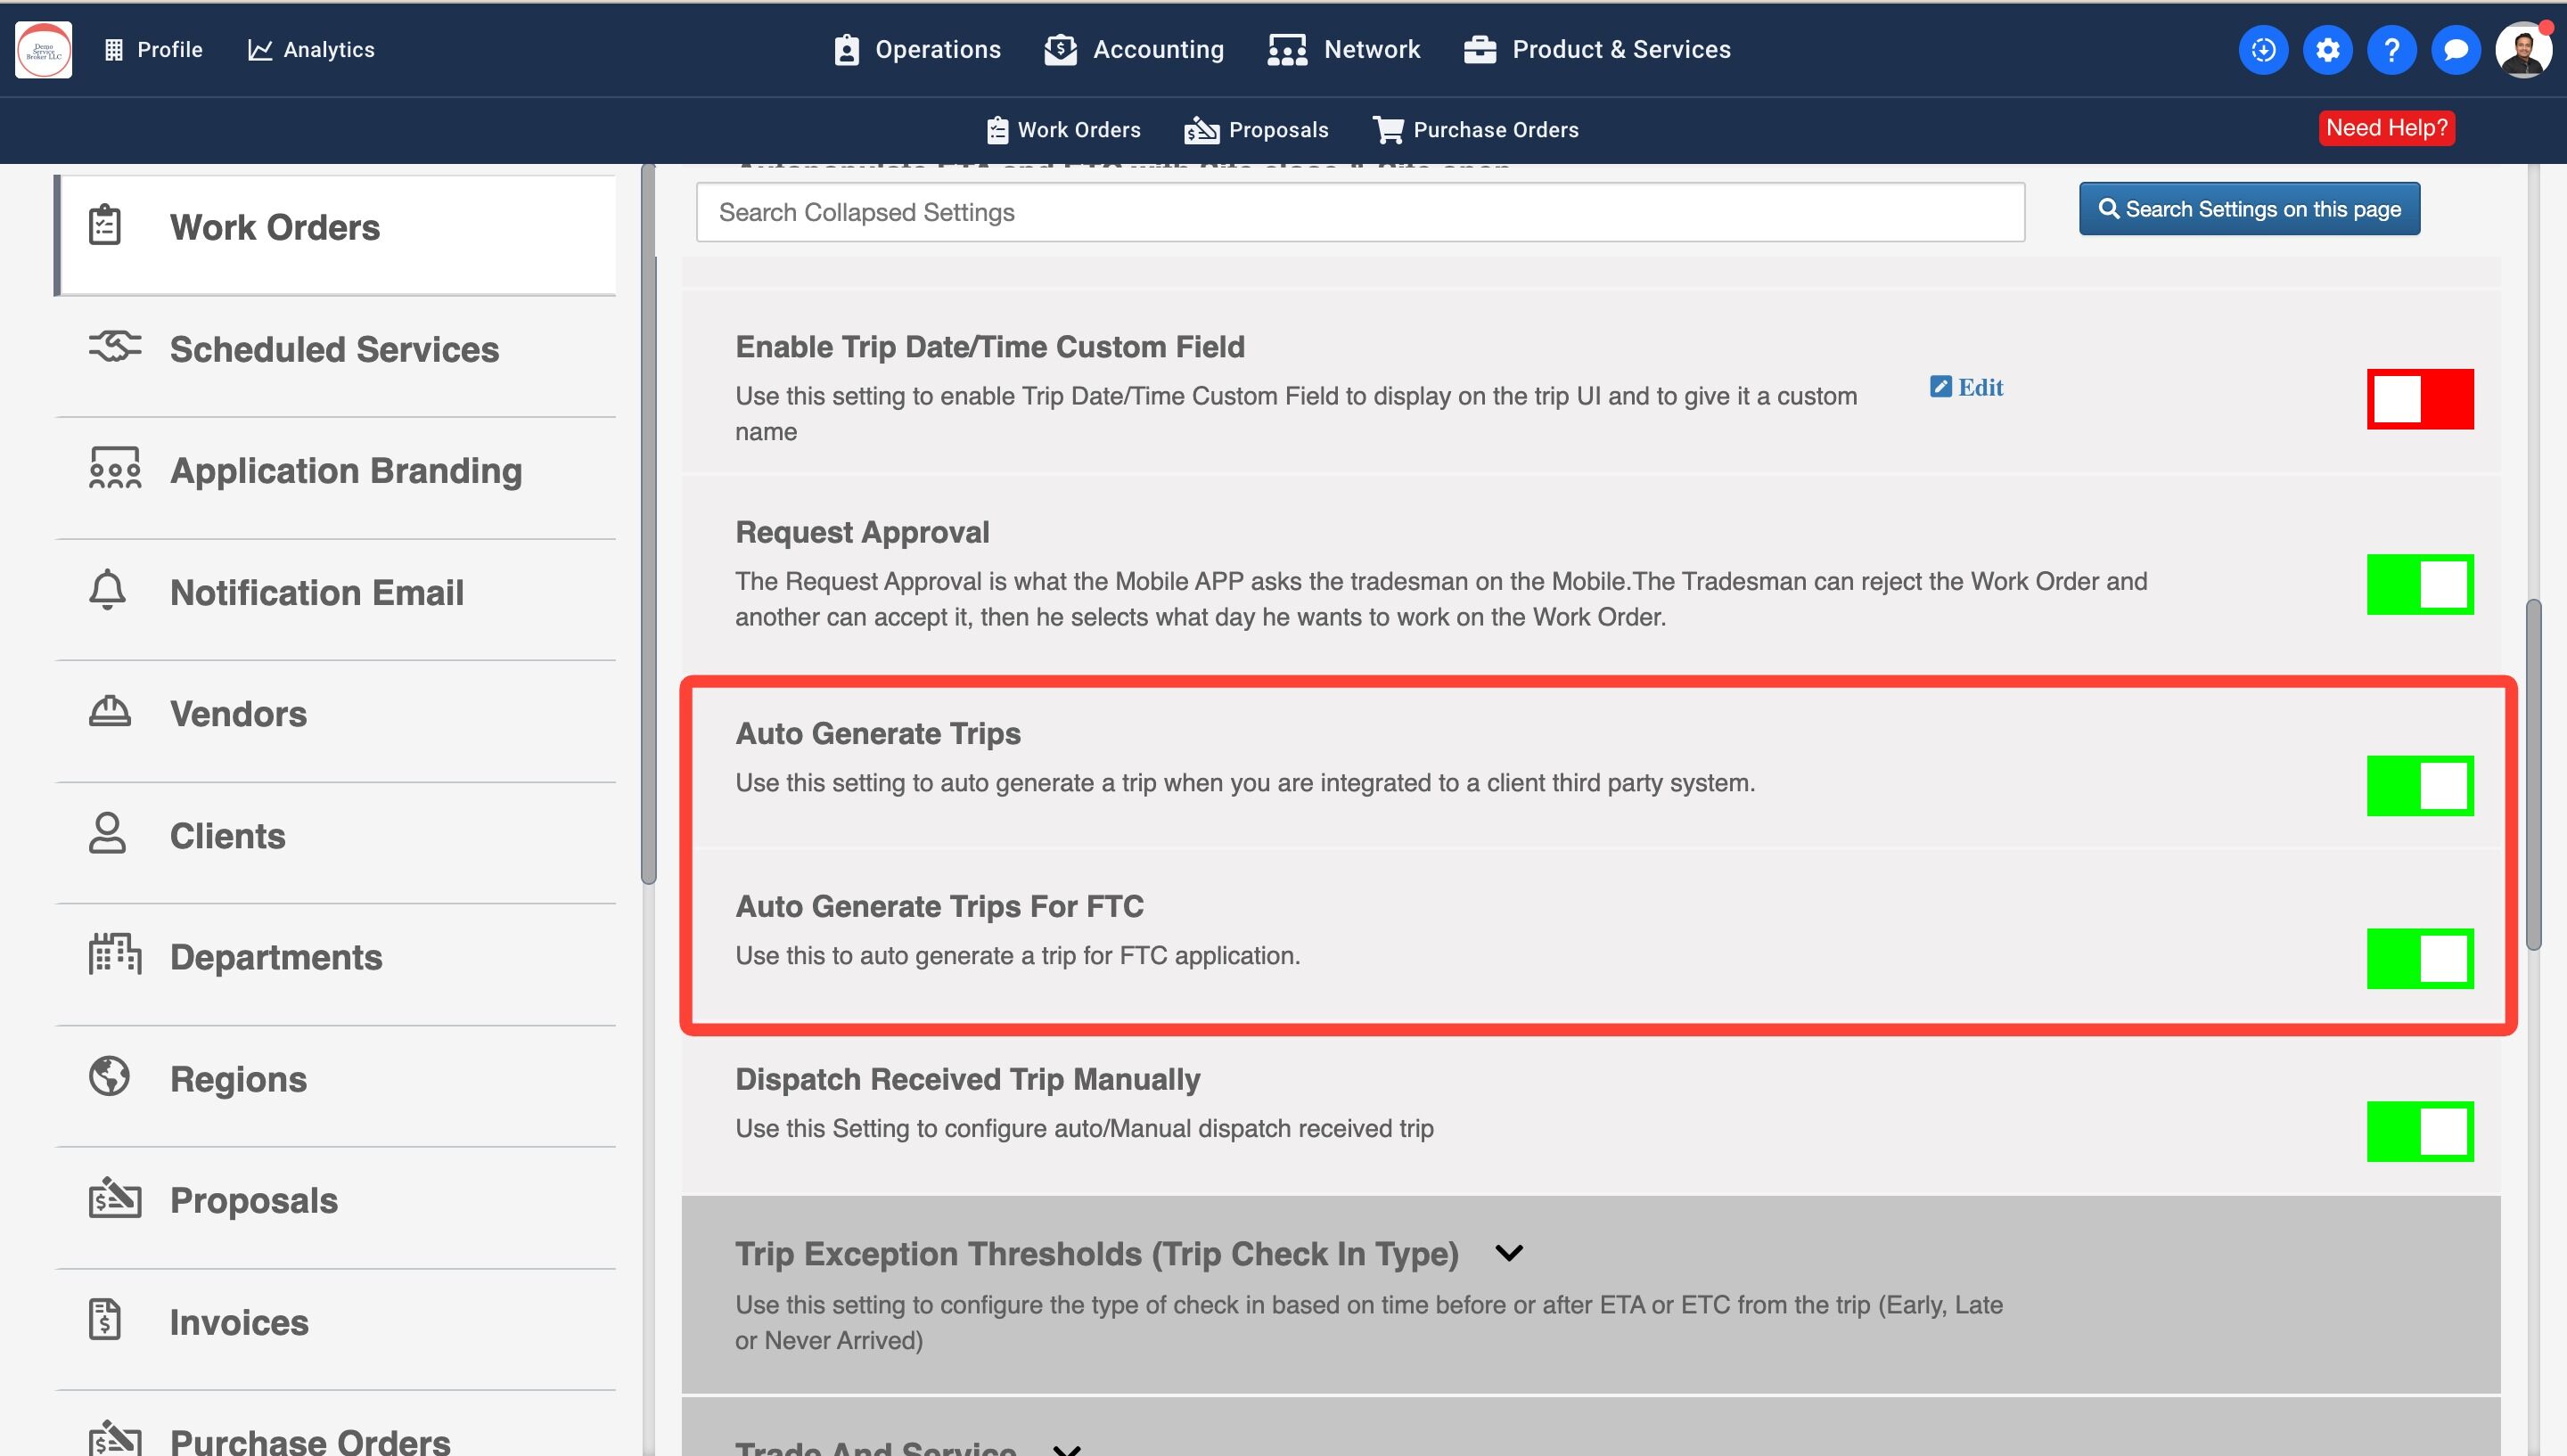Click Search Settings on this page button
The width and height of the screenshot is (2567, 1456).
point(2249,209)
